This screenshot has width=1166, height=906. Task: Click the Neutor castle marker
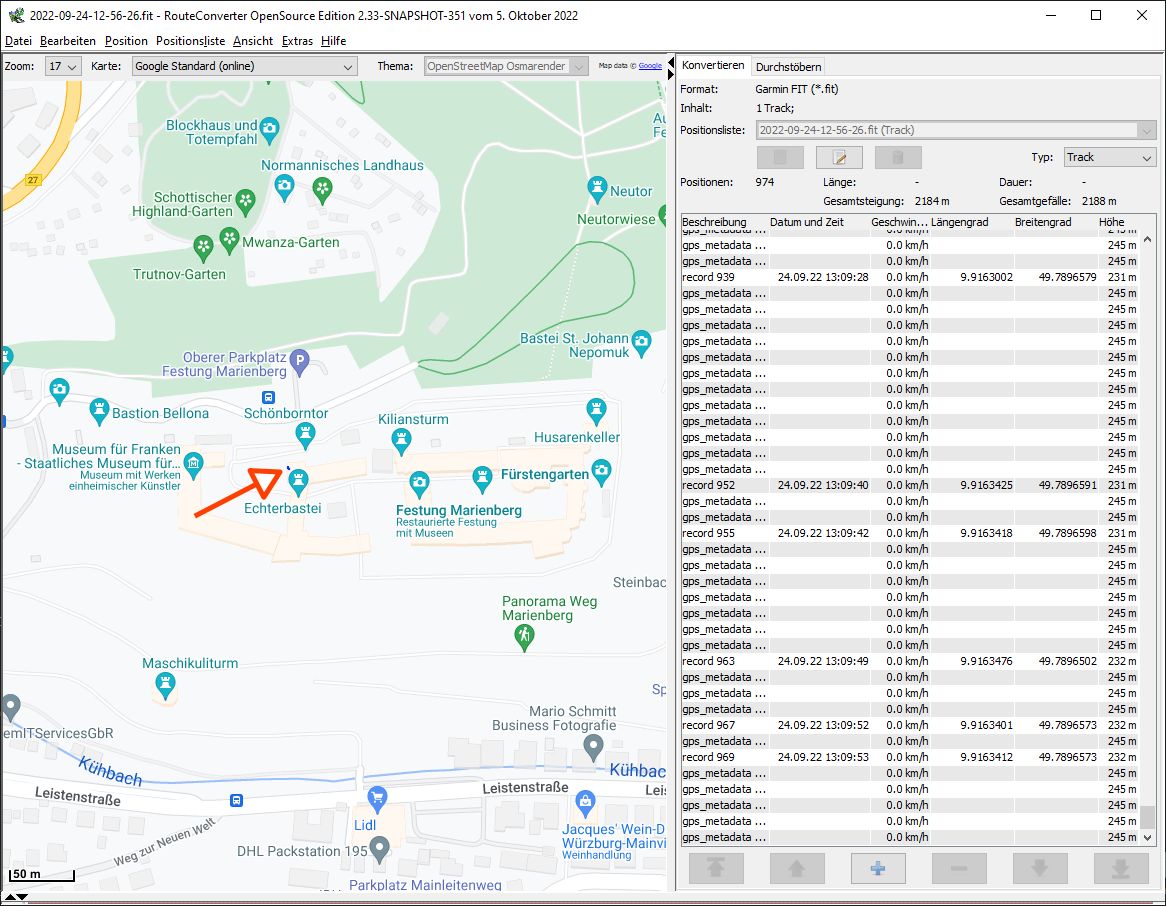pyautogui.click(x=597, y=189)
